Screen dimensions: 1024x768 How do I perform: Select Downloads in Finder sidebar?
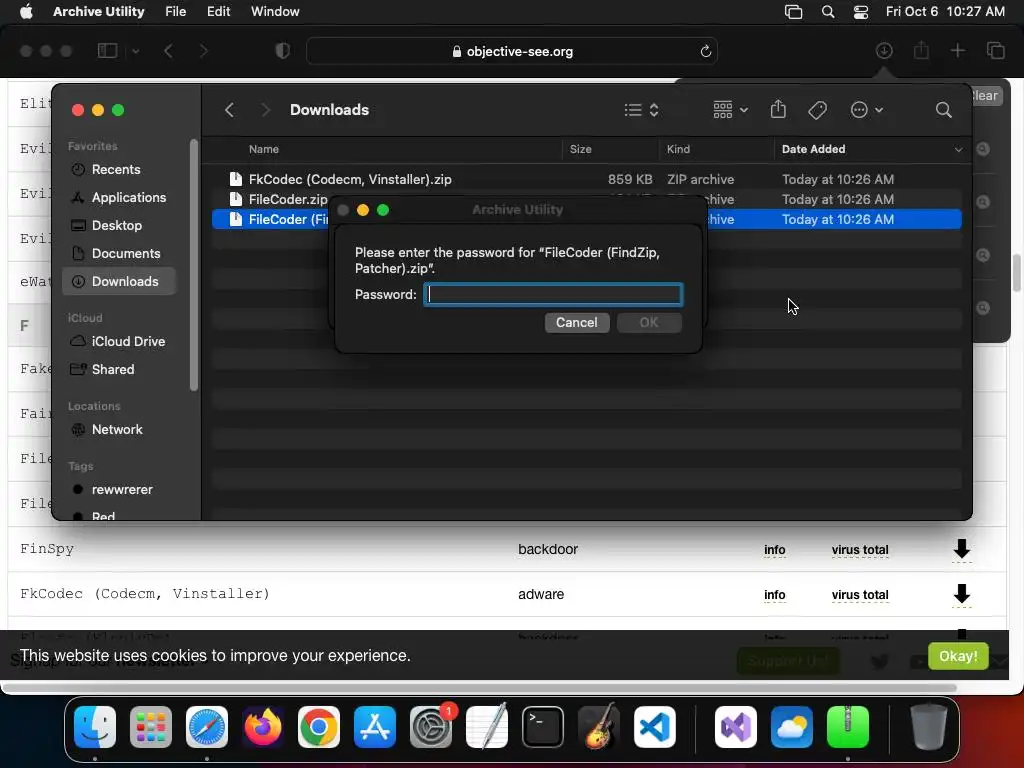(x=120, y=281)
